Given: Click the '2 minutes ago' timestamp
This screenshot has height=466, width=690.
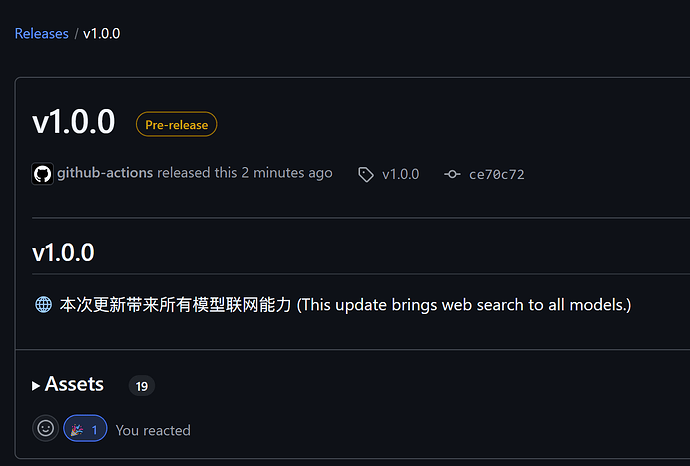Looking at the screenshot, I should (x=287, y=172).
